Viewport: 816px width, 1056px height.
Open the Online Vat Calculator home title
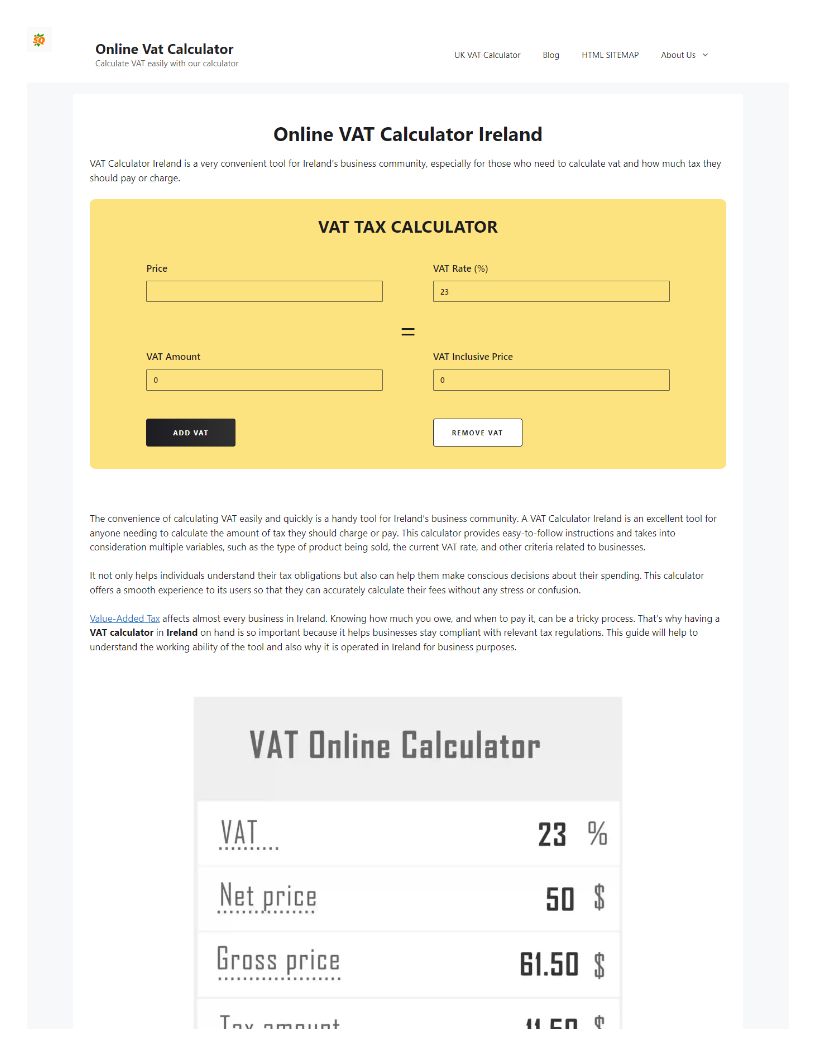coord(164,49)
